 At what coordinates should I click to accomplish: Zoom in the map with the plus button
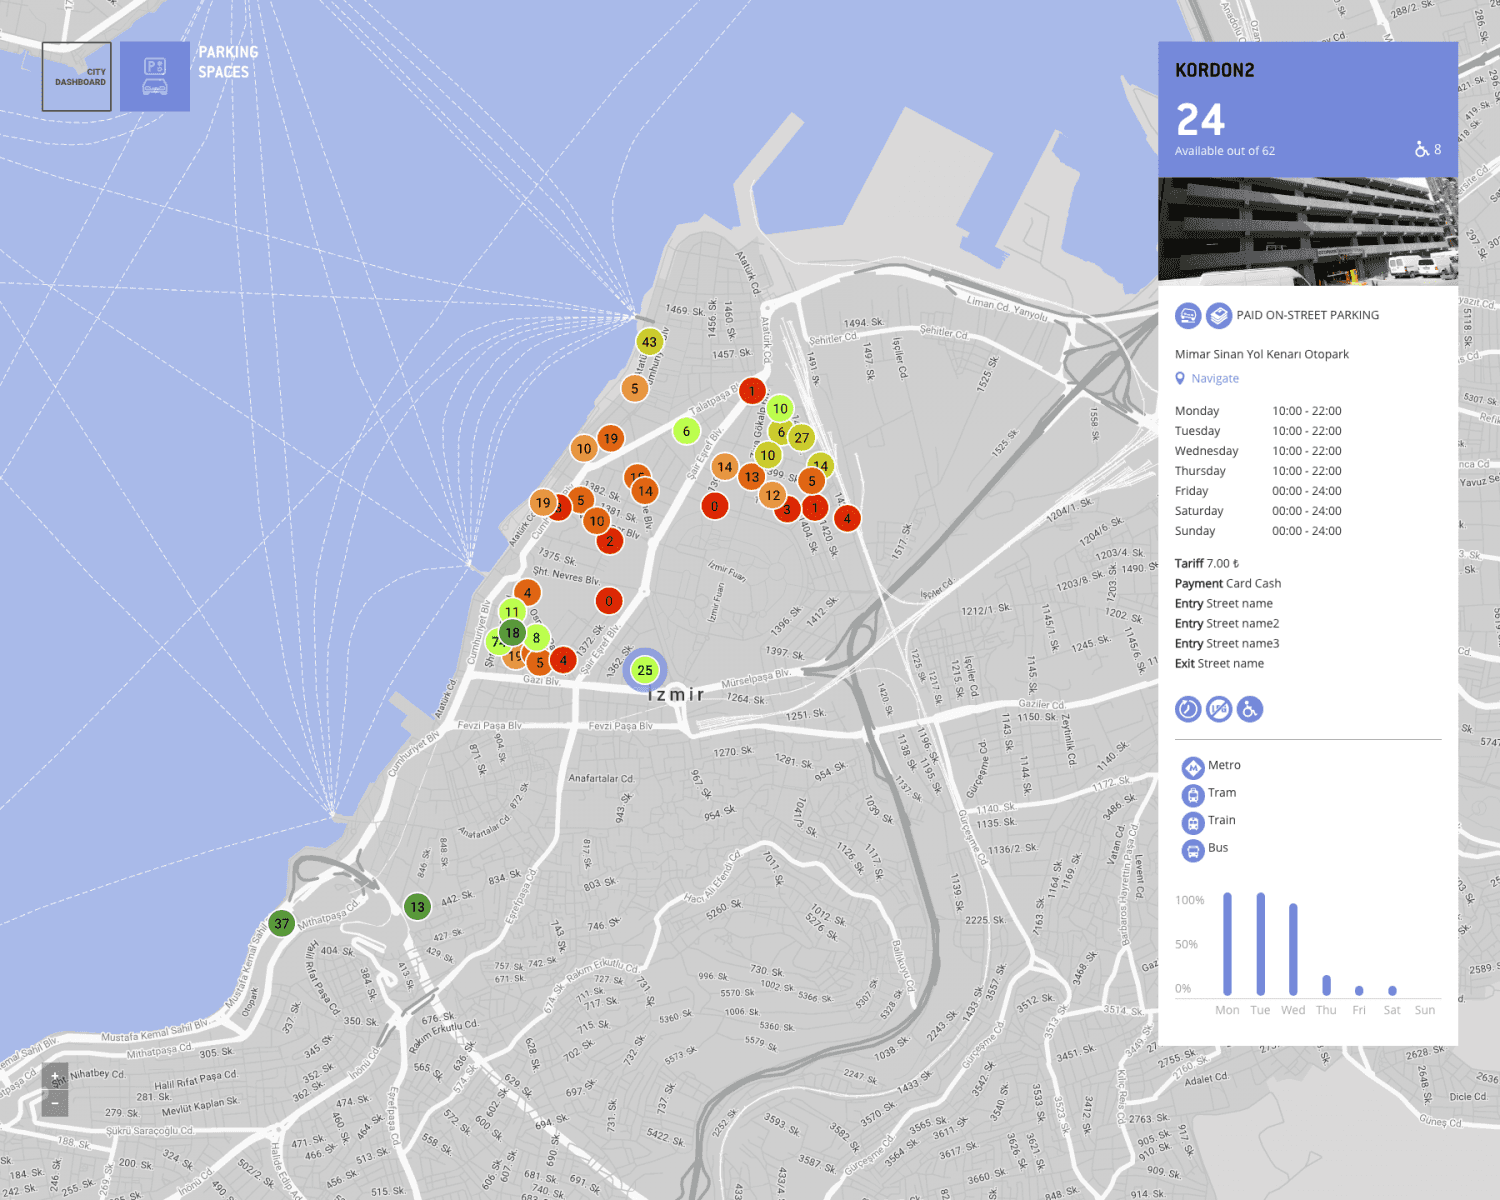click(x=55, y=1077)
